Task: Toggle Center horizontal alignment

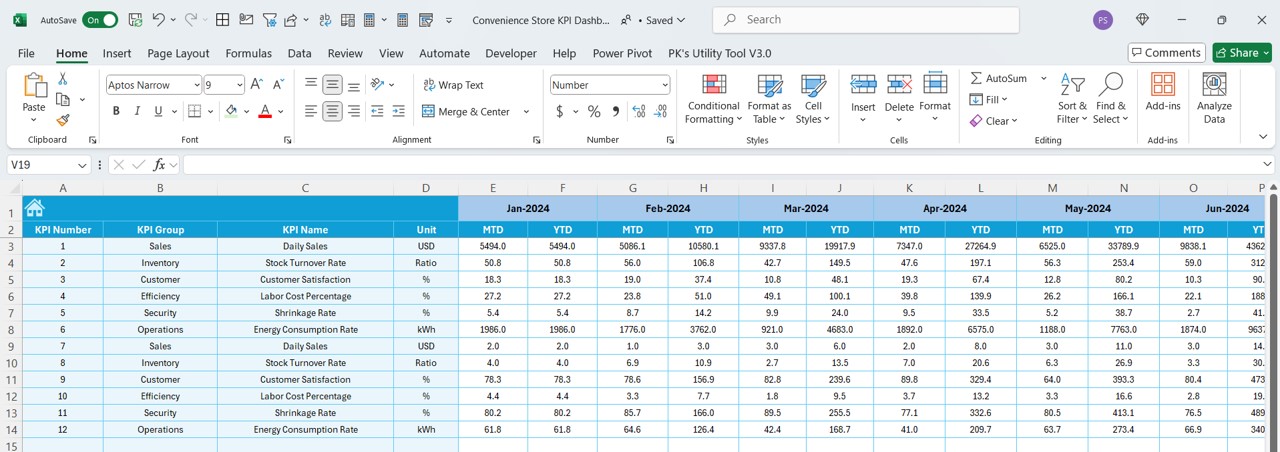Action: [333, 111]
